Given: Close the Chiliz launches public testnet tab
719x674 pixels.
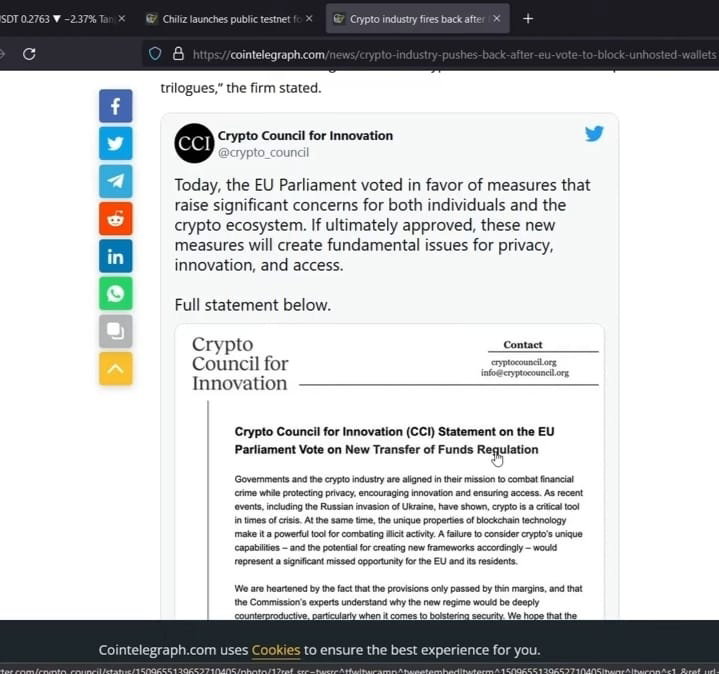Looking at the screenshot, I should (x=309, y=18).
